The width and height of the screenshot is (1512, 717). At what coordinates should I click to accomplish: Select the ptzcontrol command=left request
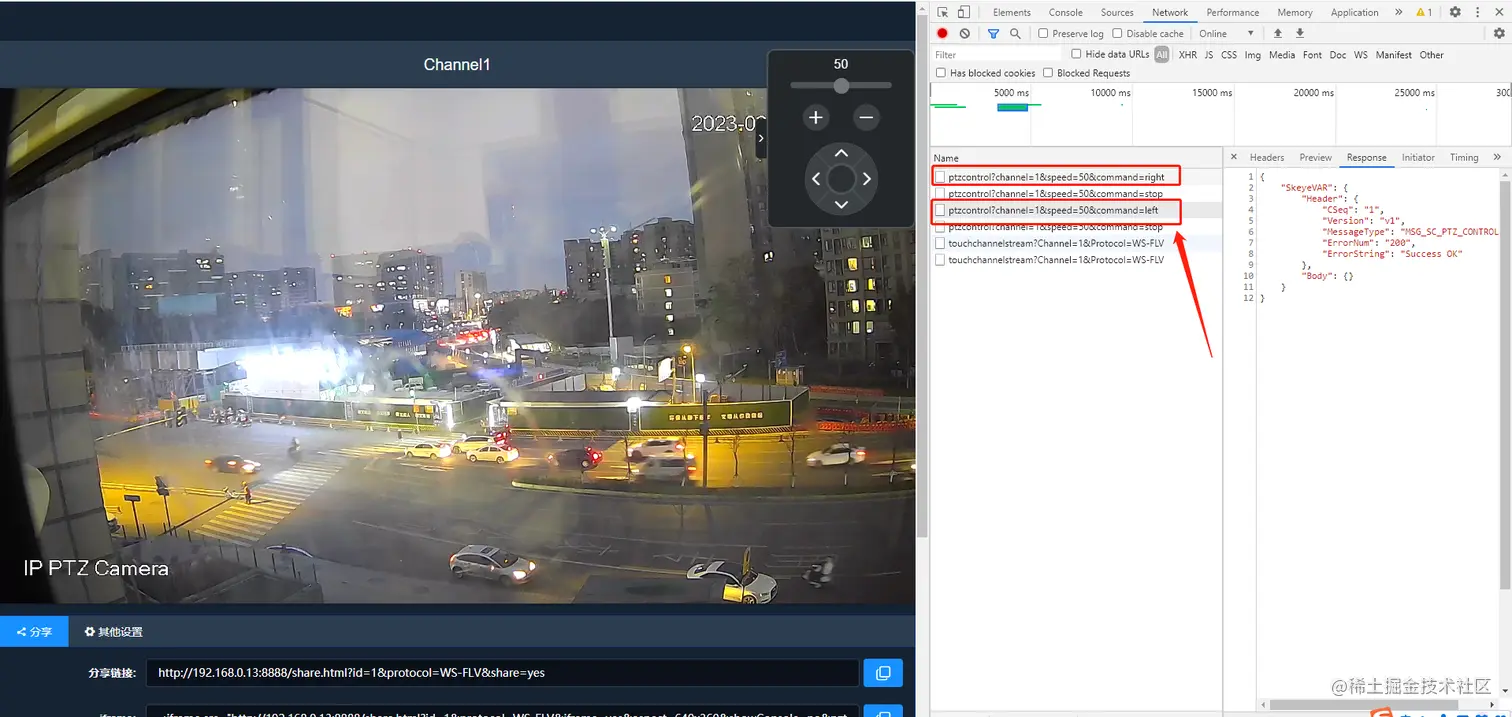click(1076, 210)
